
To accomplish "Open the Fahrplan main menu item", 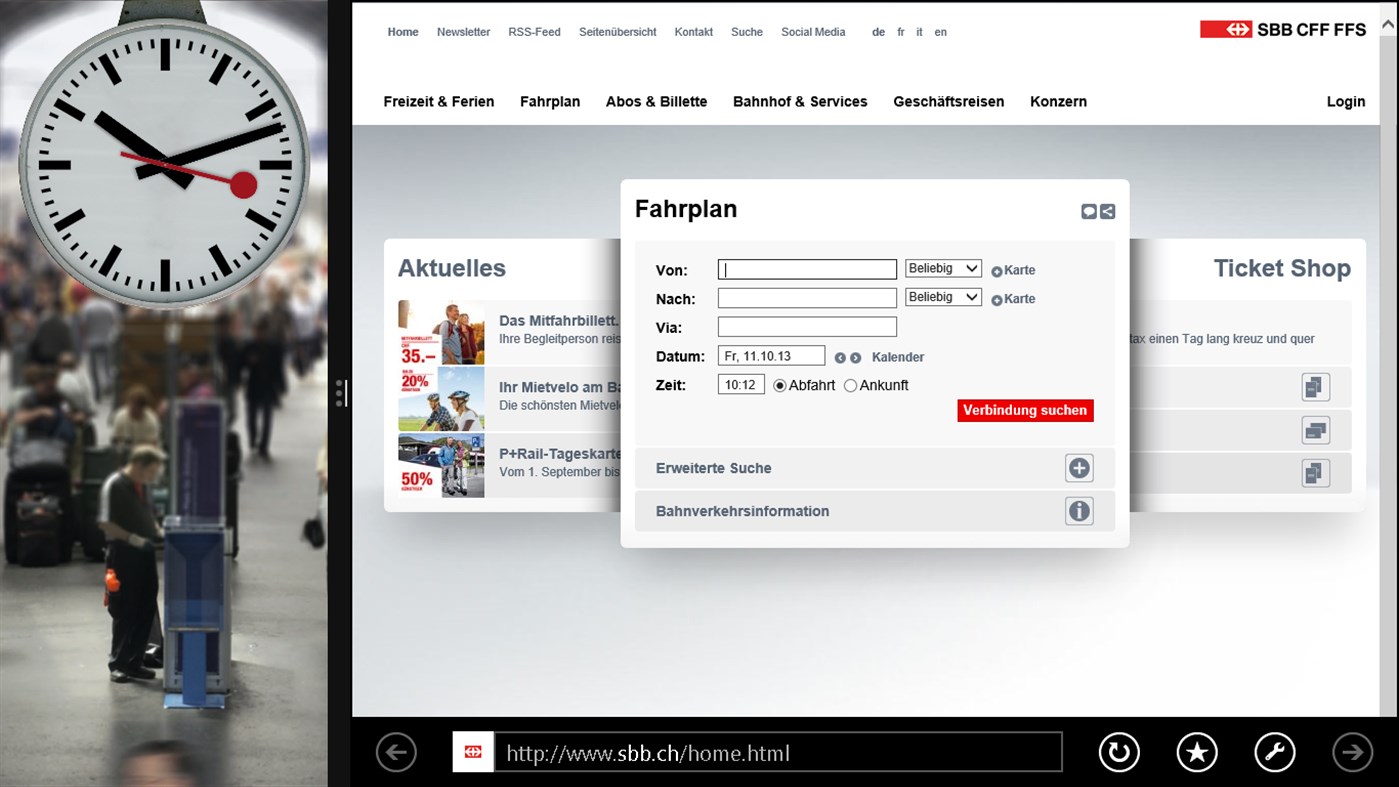I will [x=550, y=102].
